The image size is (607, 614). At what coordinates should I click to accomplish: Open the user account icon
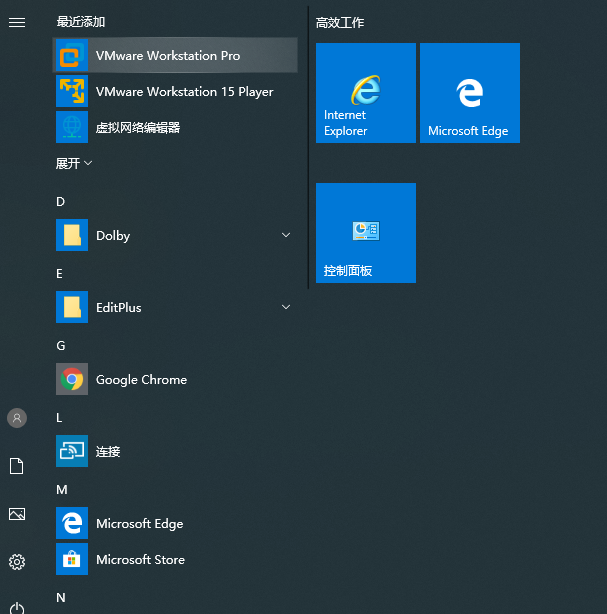17,418
